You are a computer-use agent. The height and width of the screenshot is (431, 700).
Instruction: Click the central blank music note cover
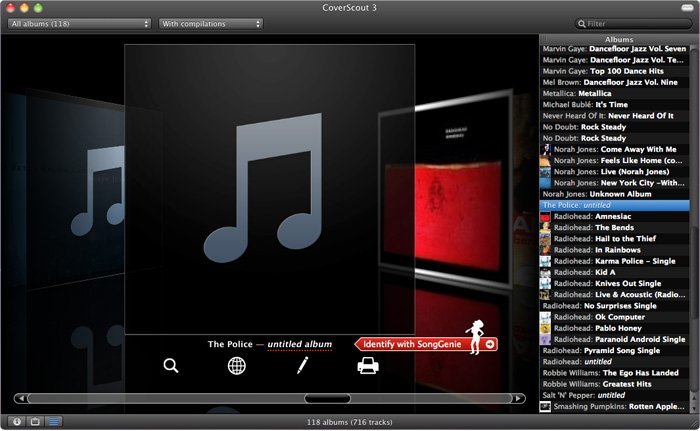270,189
